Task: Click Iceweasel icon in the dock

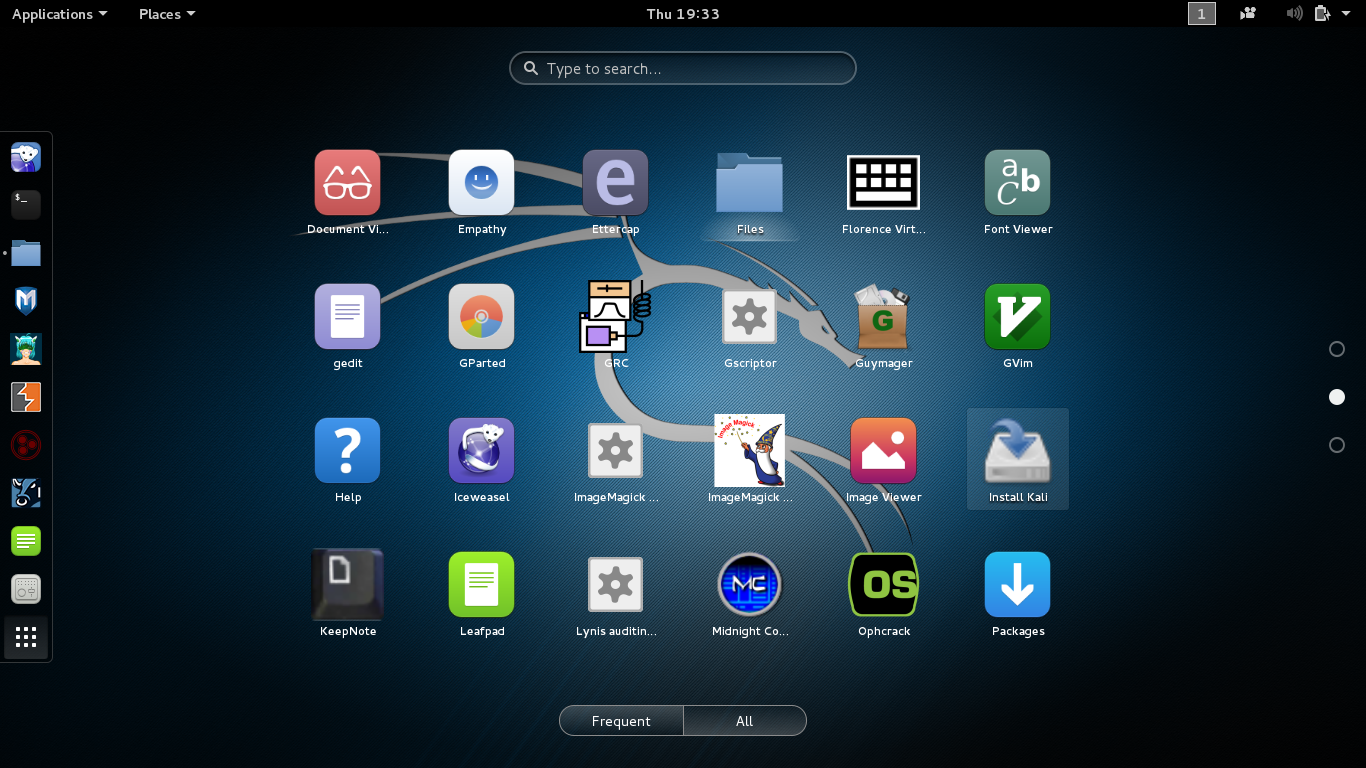Action: click(x=26, y=157)
